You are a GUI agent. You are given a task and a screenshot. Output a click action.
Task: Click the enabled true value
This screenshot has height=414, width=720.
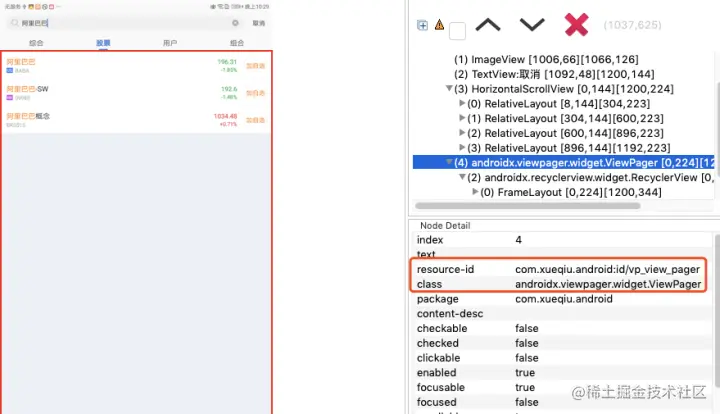pos(525,372)
